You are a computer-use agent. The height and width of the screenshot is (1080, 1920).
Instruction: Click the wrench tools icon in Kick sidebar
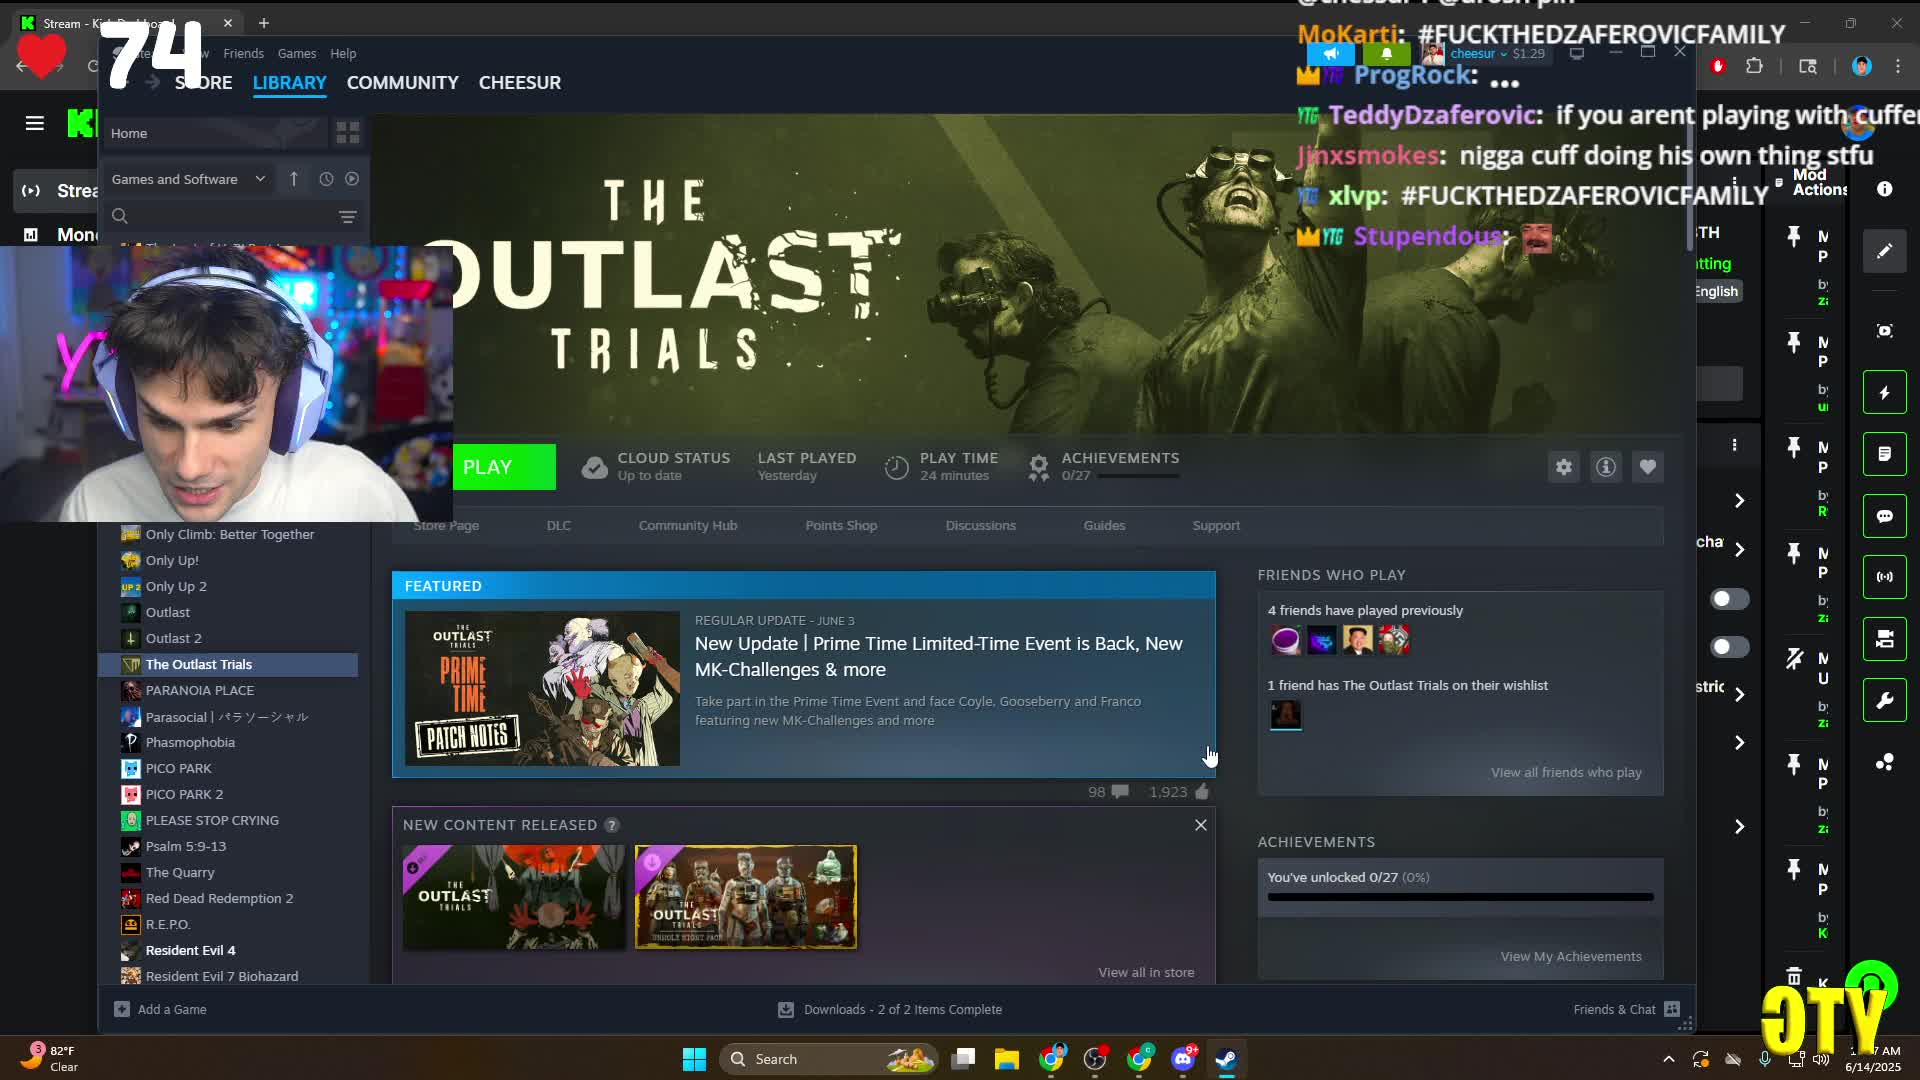[1885, 700]
